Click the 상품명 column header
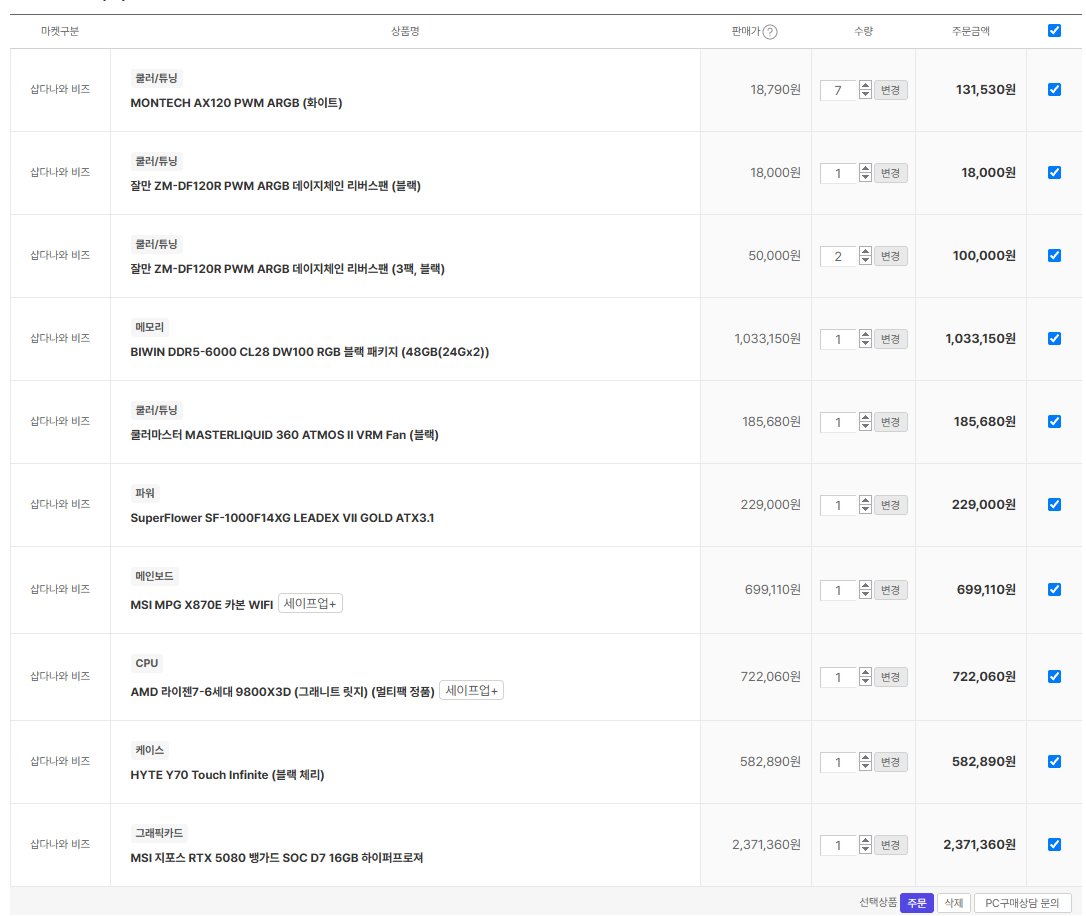1086x916 pixels. [405, 31]
